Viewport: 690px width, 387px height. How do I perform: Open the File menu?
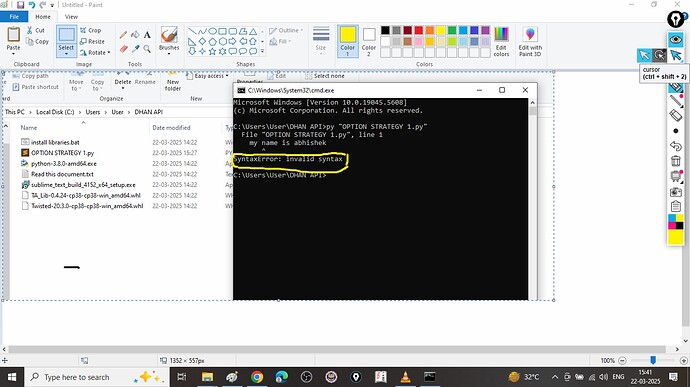tap(14, 17)
